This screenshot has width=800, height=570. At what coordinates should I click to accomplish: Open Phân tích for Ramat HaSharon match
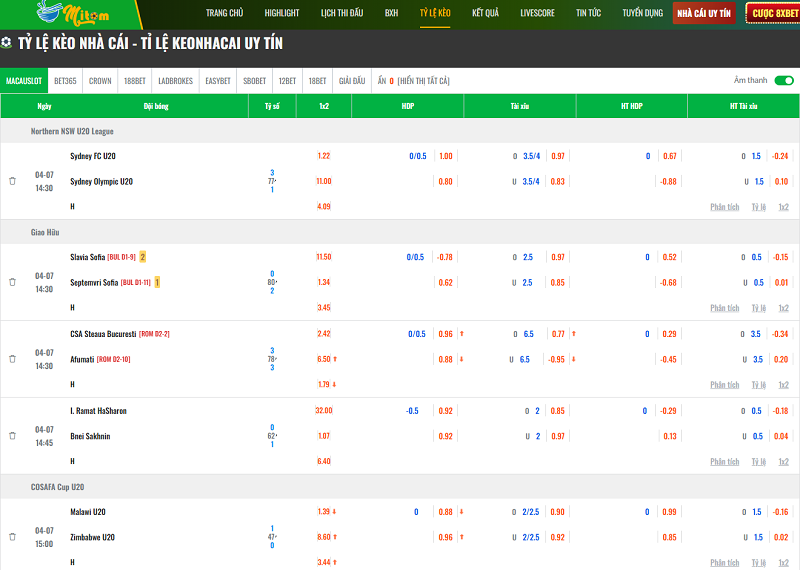click(724, 461)
